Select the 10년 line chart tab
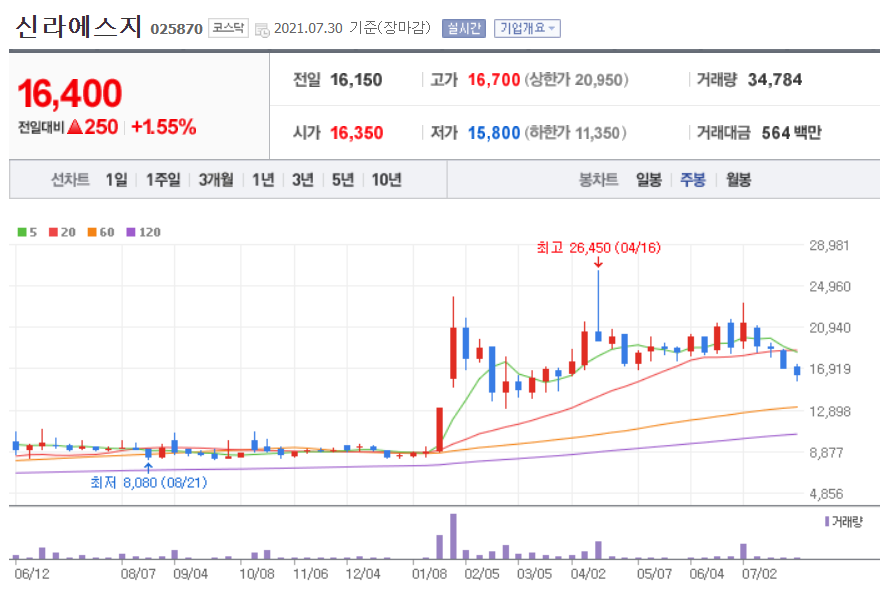This screenshot has width=880, height=589. pos(386,180)
